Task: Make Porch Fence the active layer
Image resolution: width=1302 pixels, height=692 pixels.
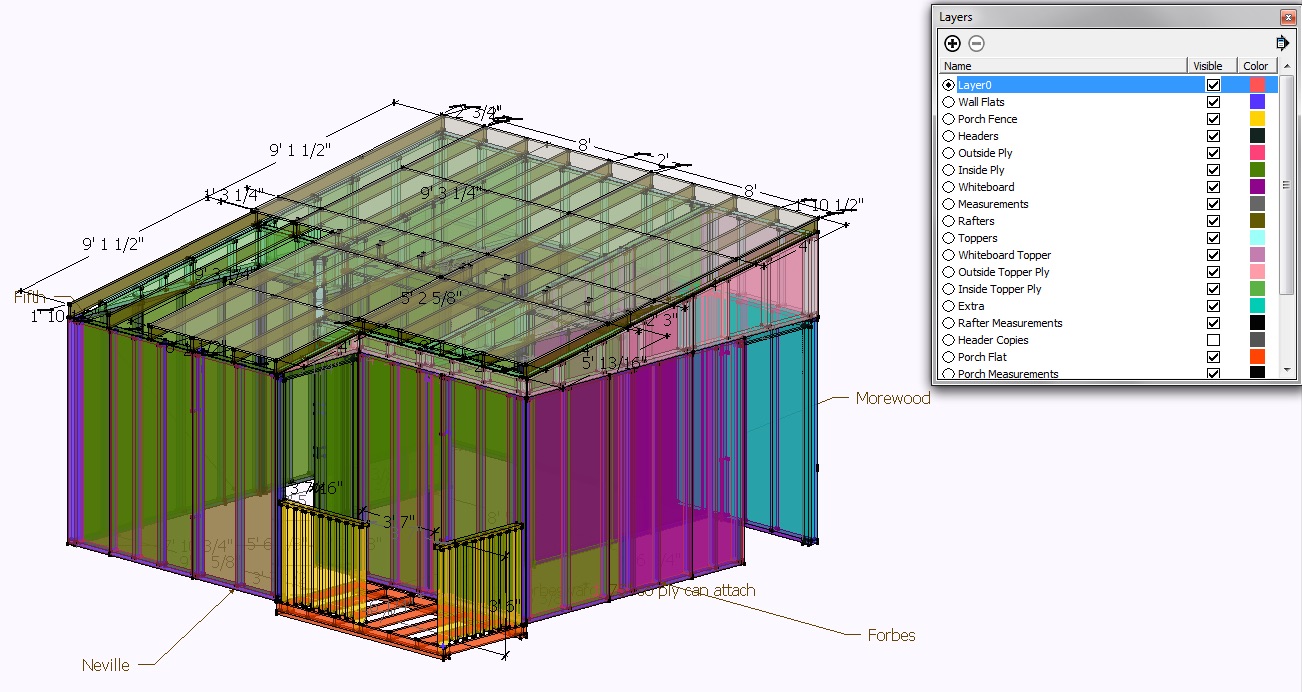Action: tap(948, 119)
